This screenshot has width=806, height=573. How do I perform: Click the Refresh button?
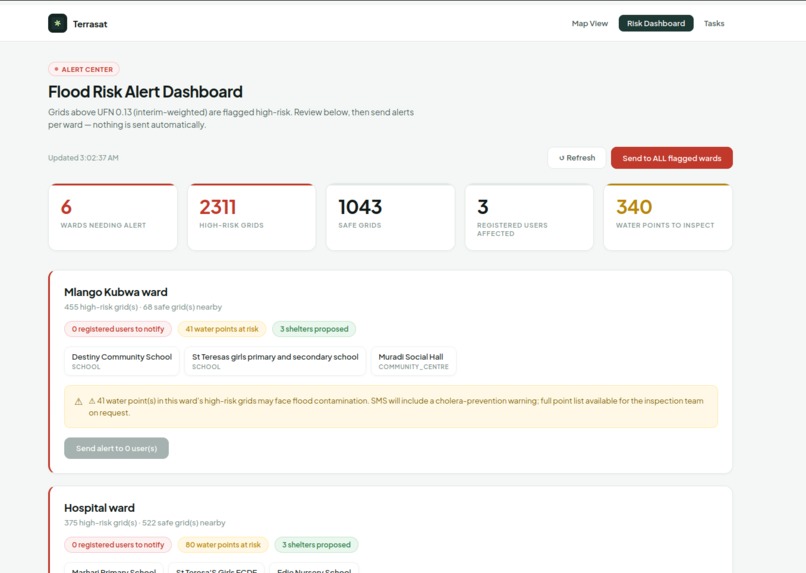(577, 158)
